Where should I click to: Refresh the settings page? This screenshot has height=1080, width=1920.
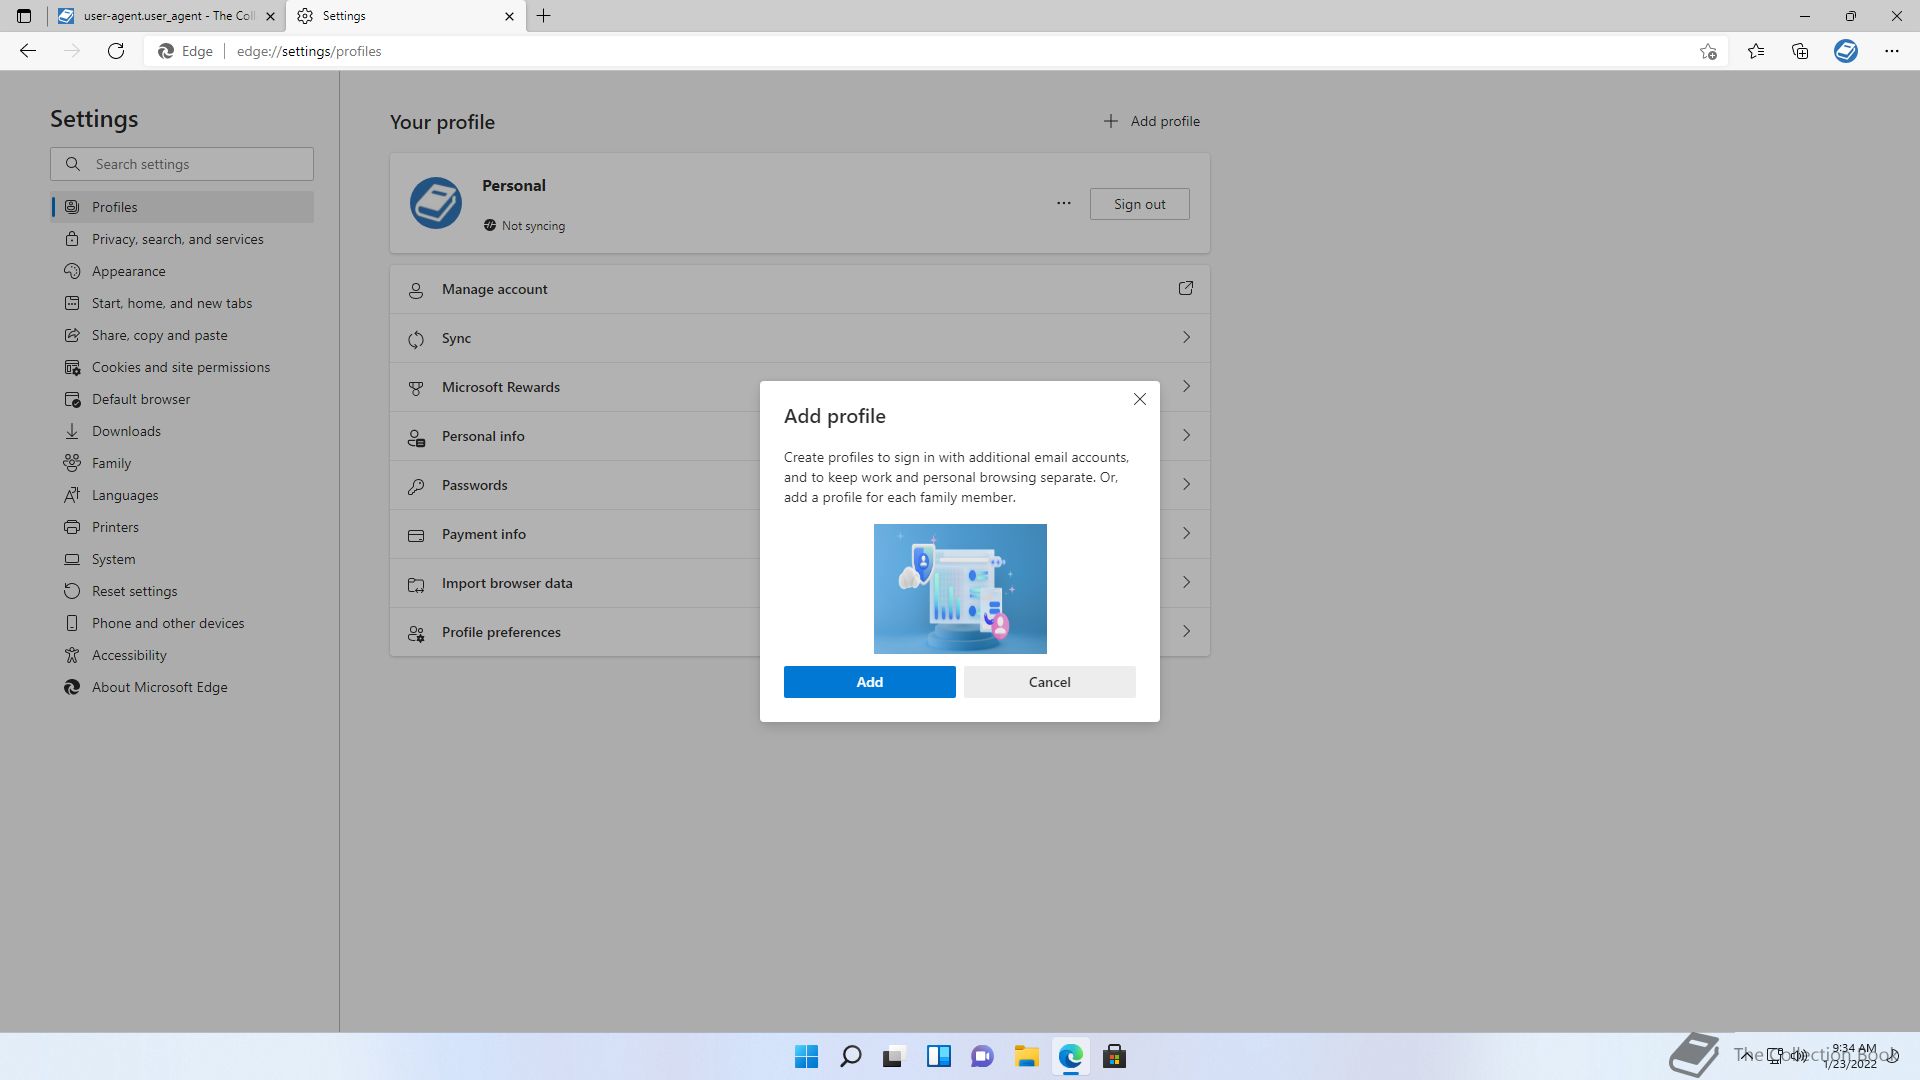[116, 51]
